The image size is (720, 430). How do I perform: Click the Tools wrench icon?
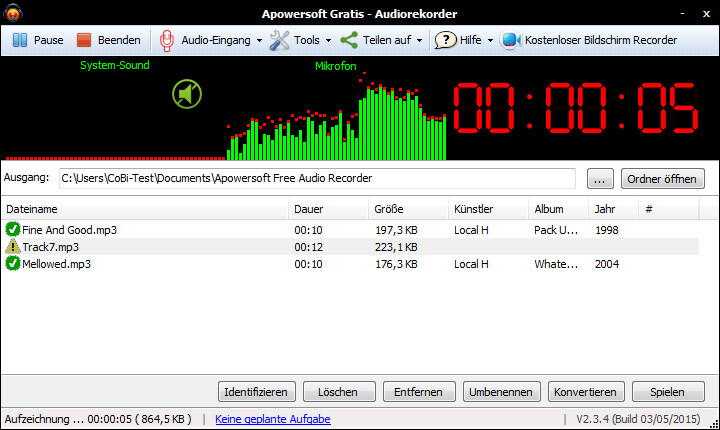pos(279,40)
